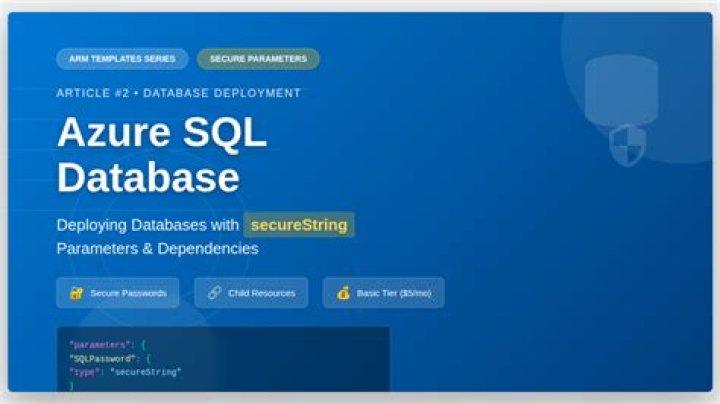The image size is (720, 404).
Task: Click the Database heading word
Action: (148, 178)
